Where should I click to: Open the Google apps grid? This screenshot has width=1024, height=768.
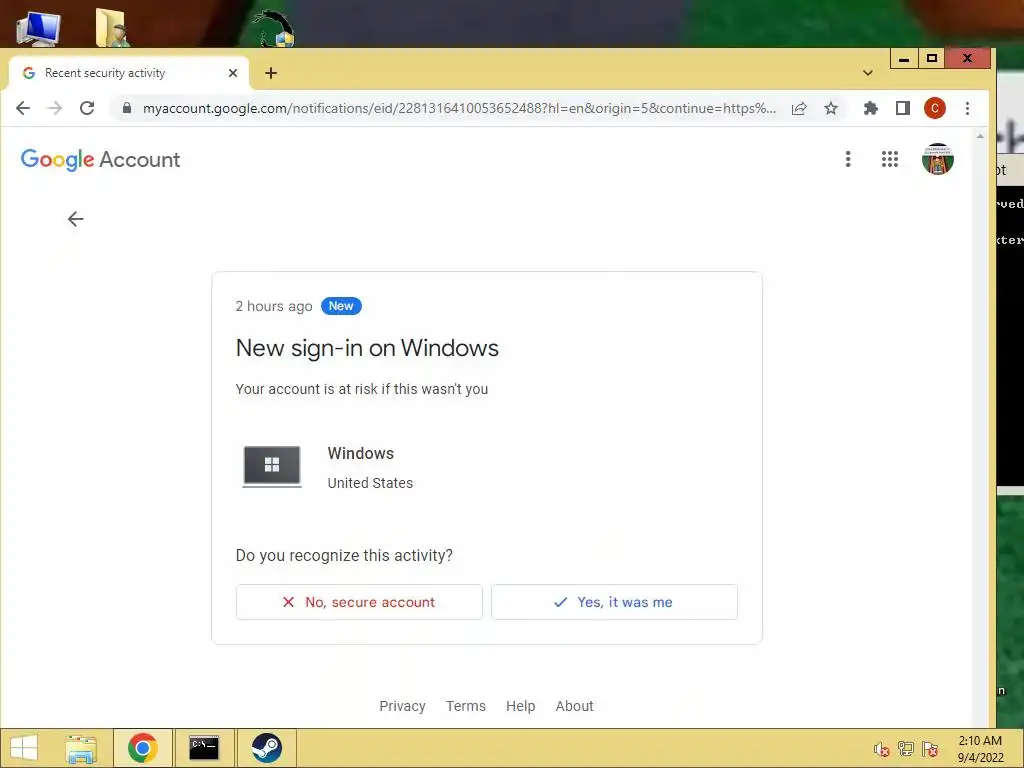(889, 159)
